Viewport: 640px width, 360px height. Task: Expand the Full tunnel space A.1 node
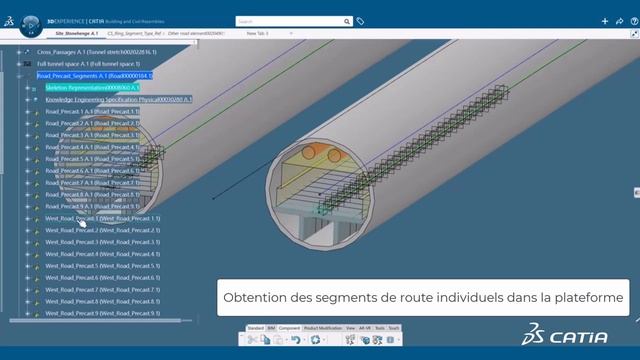tap(19, 64)
